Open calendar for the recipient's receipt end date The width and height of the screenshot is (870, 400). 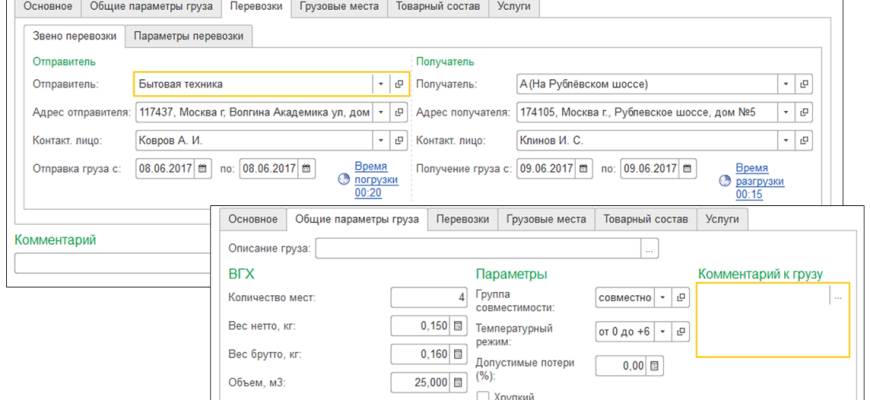(685, 168)
